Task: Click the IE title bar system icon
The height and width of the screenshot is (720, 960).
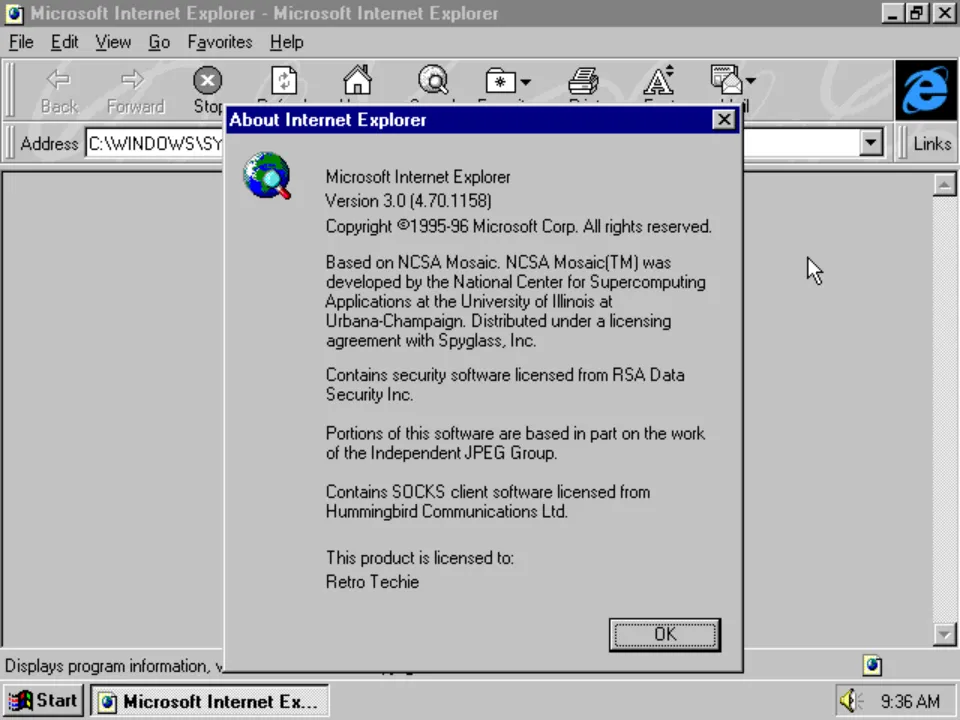Action: tap(15, 13)
